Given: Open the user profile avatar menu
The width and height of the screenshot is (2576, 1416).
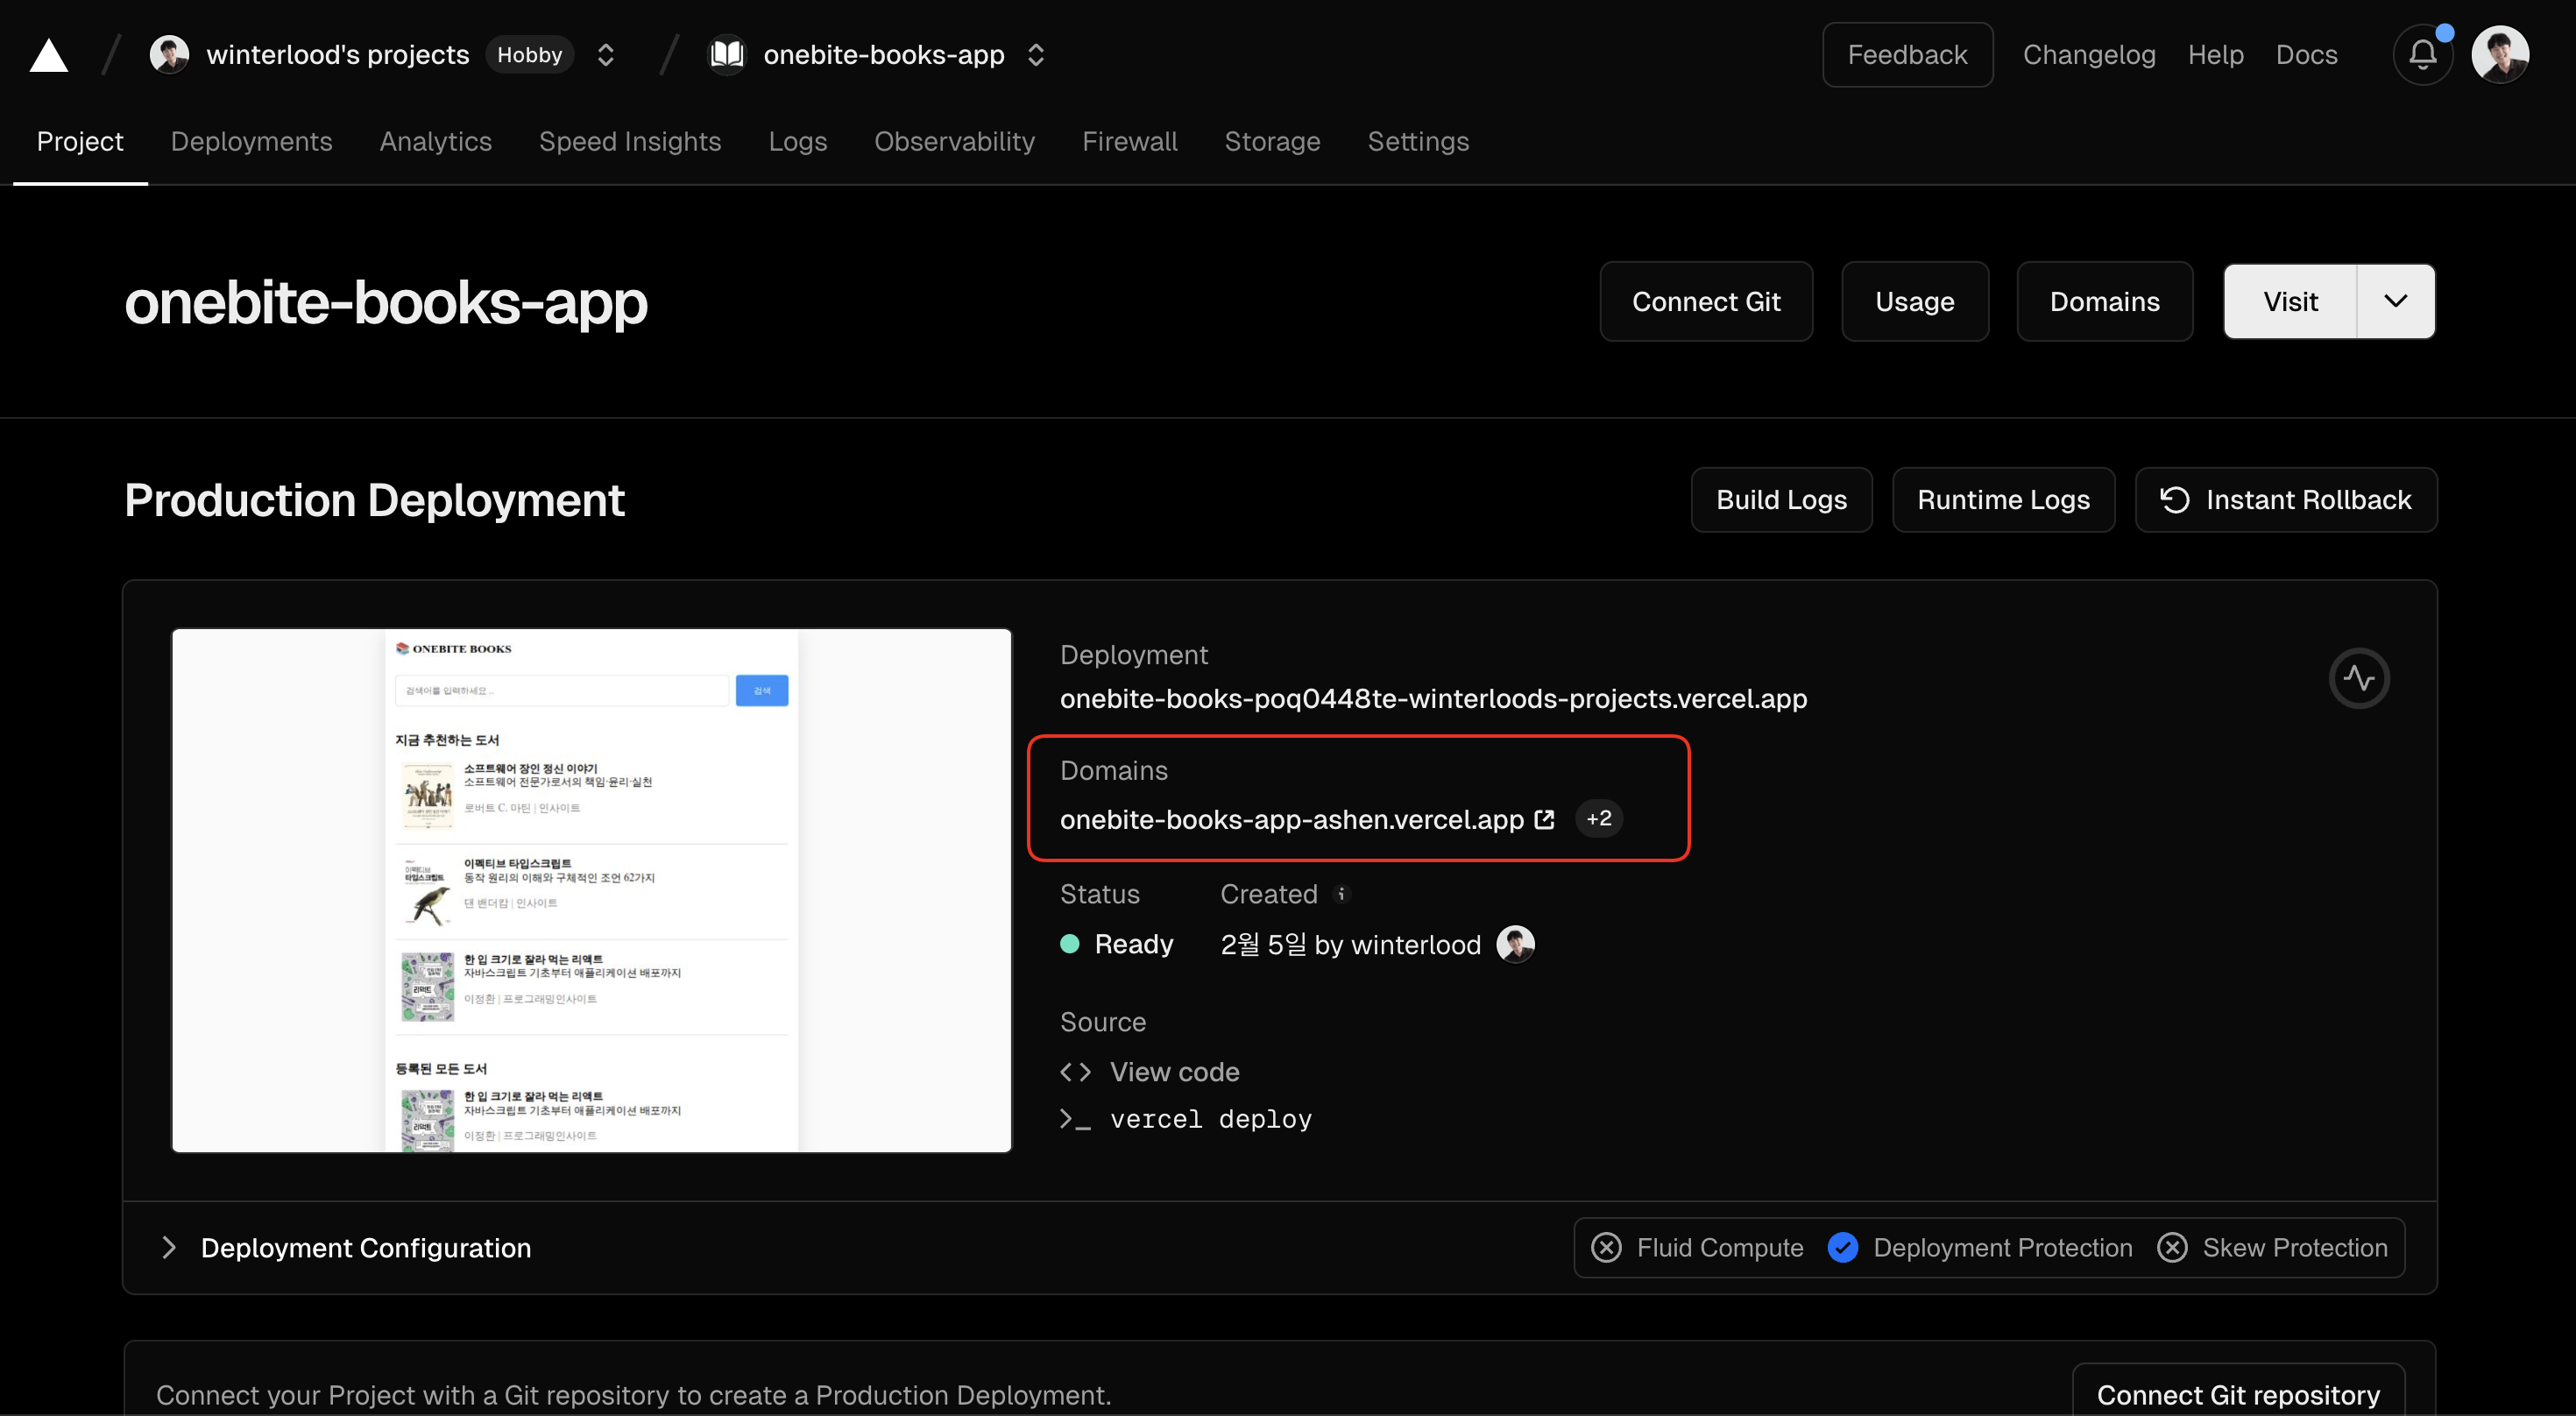Looking at the screenshot, I should (2500, 54).
